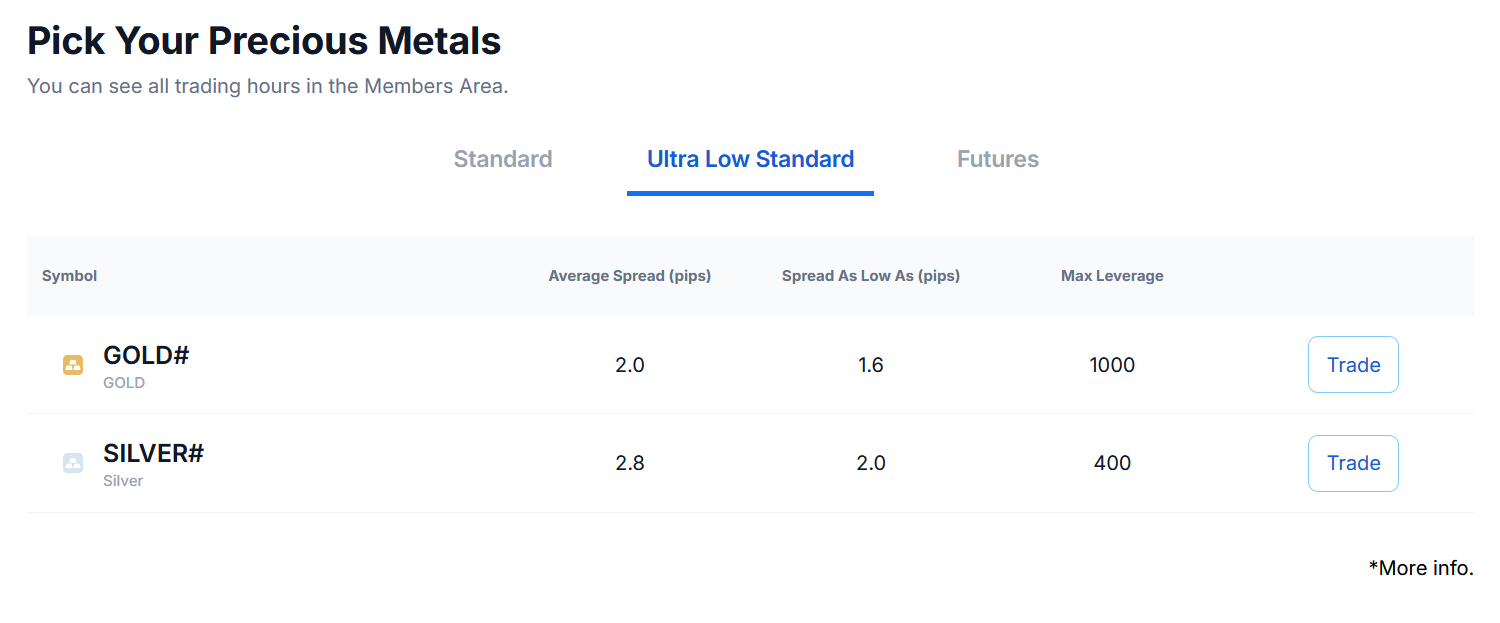Click the SILVER# symbol name
The height and width of the screenshot is (623, 1500).
[x=153, y=453]
